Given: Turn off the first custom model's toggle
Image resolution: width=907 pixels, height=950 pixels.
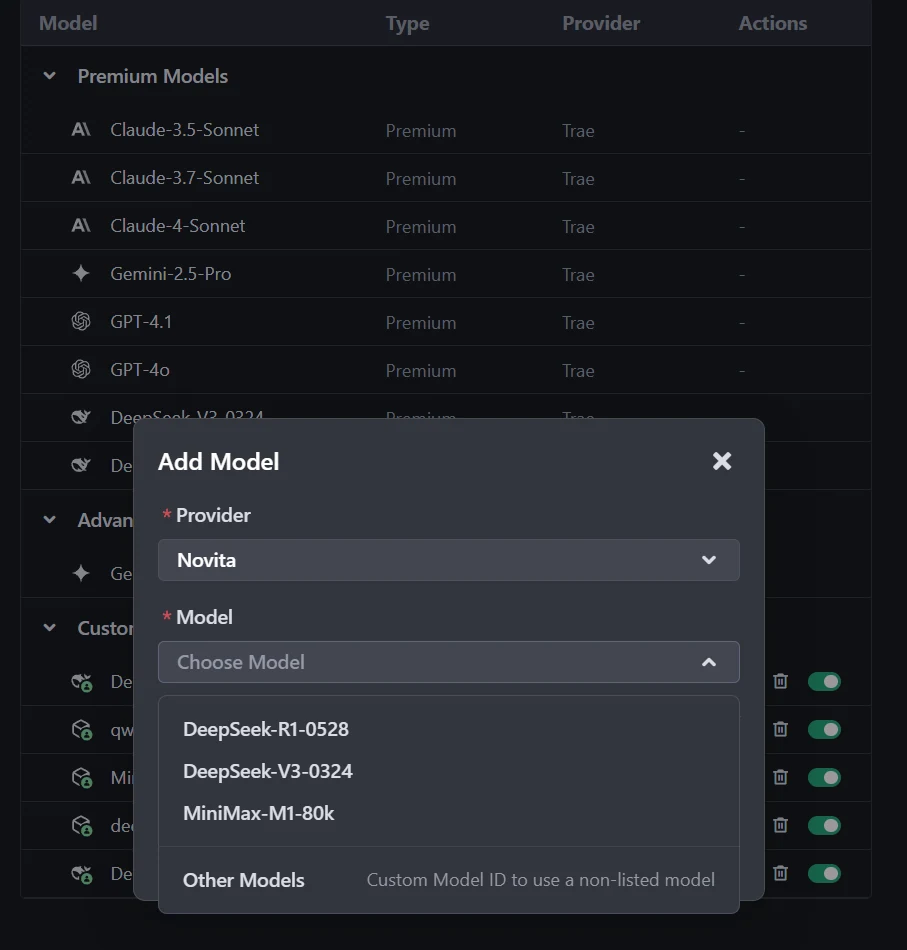Looking at the screenshot, I should [824, 682].
